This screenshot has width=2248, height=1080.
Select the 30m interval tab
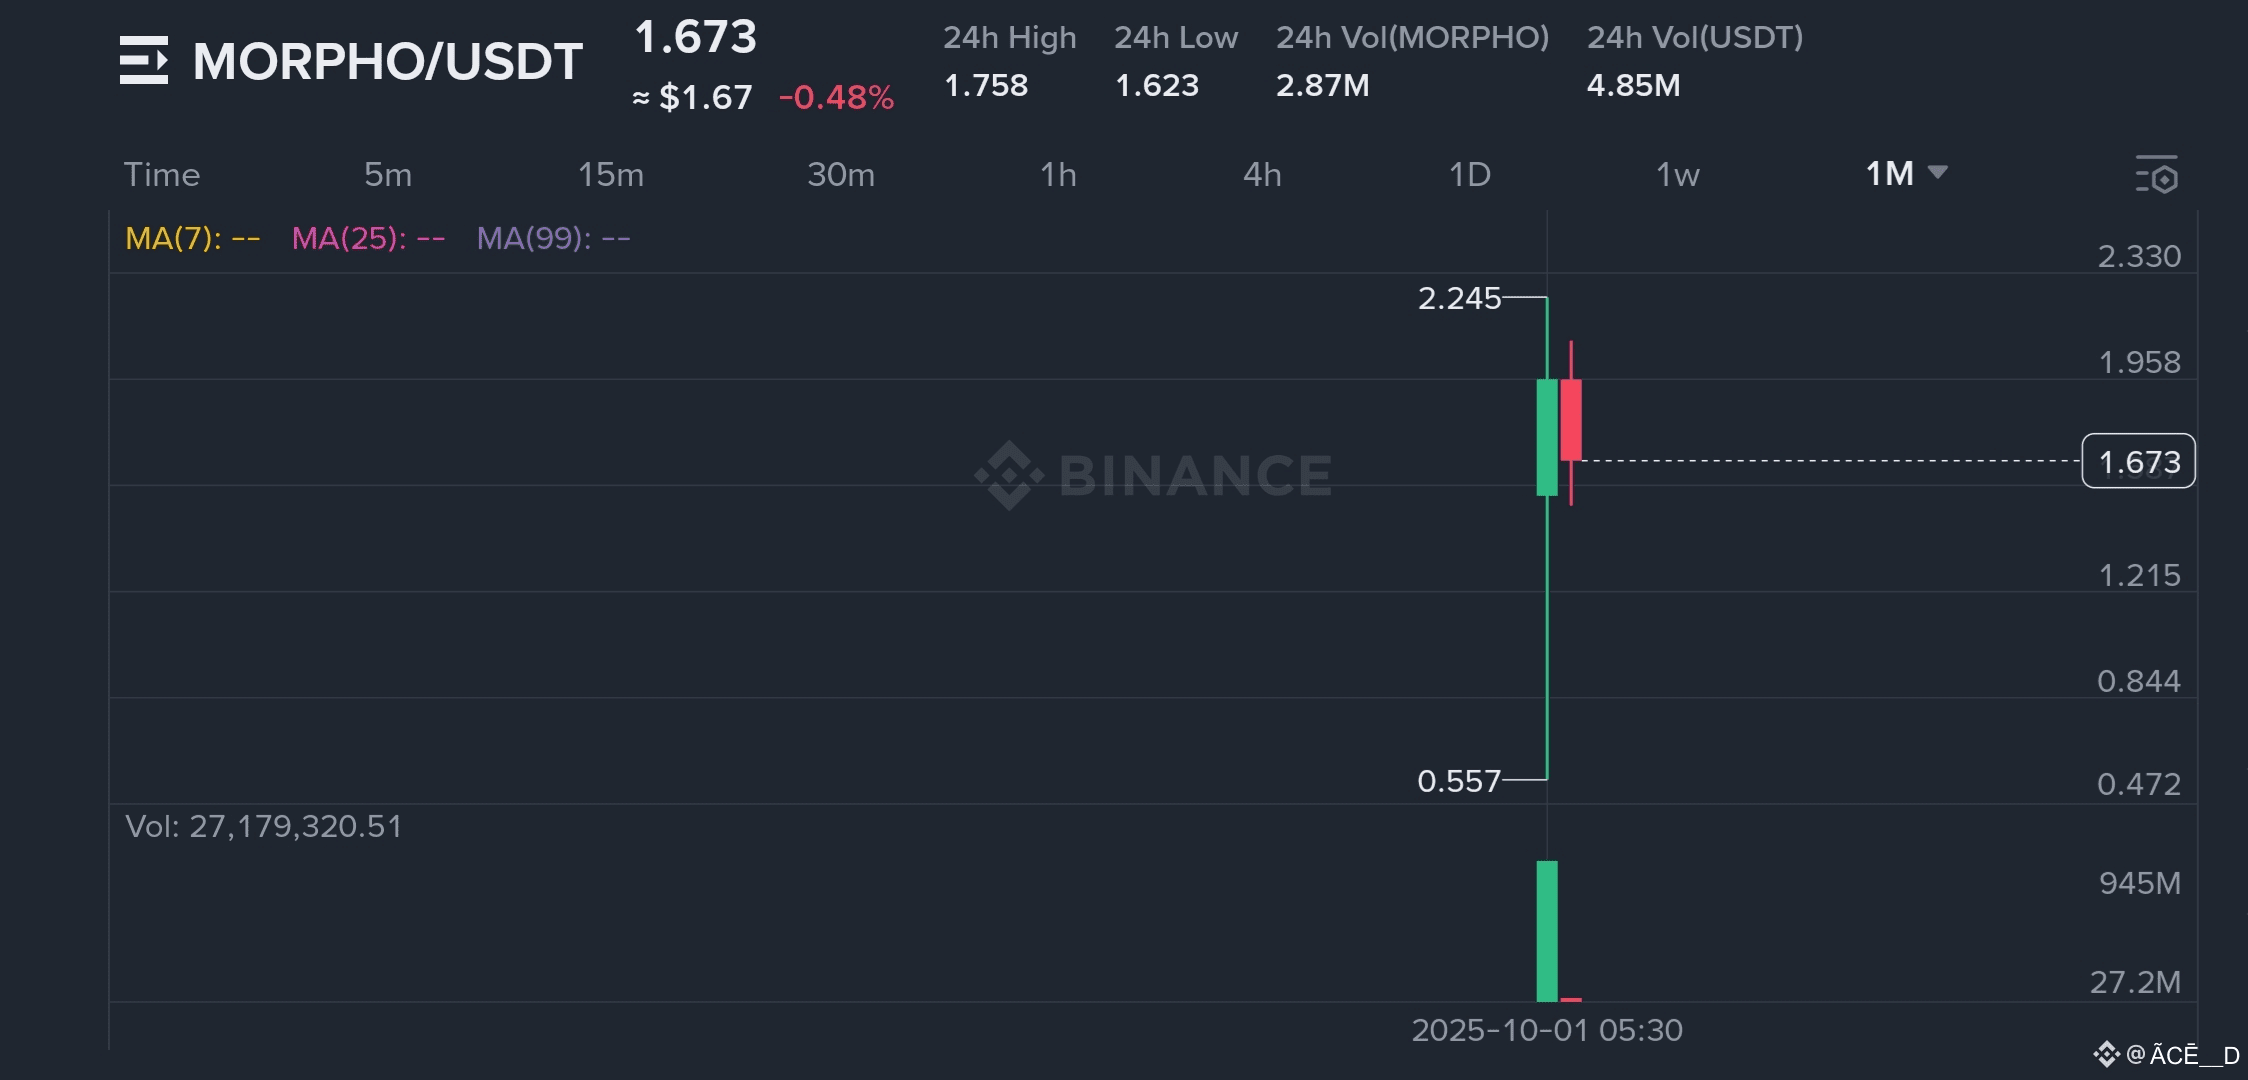pos(841,175)
